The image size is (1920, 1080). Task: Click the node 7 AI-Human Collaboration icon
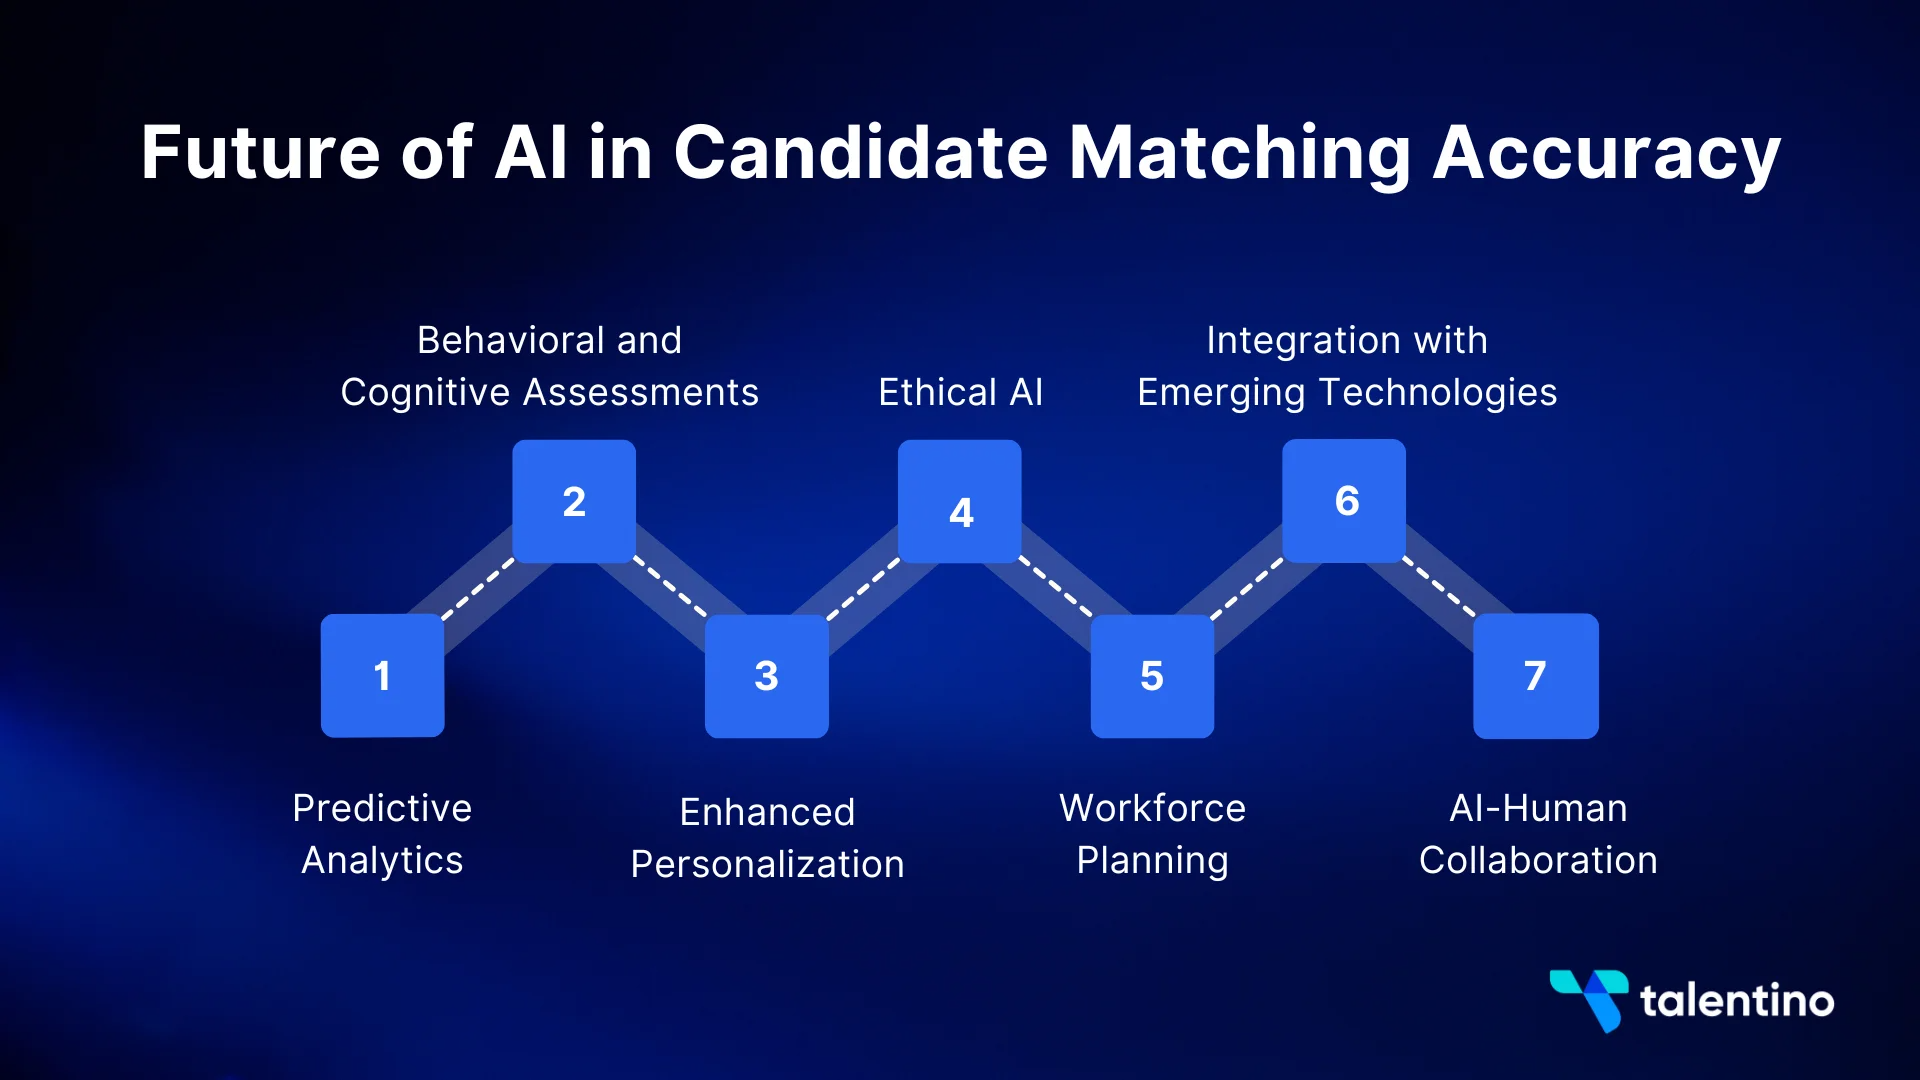[x=1535, y=674]
